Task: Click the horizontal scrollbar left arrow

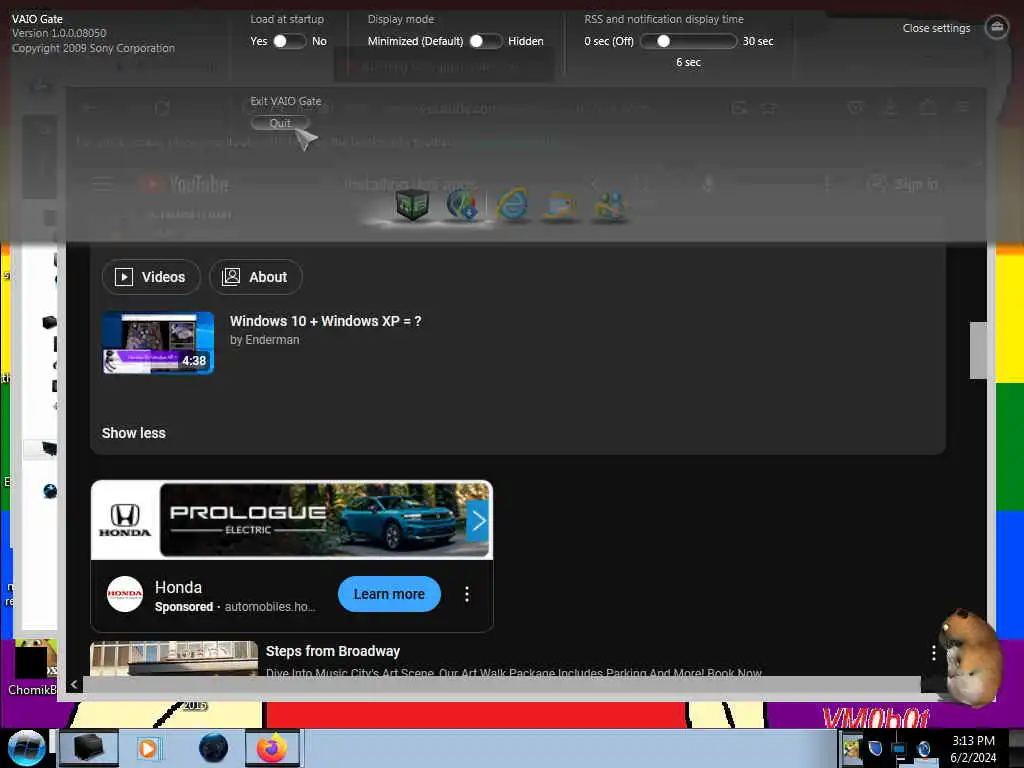Action: pyautogui.click(x=74, y=684)
